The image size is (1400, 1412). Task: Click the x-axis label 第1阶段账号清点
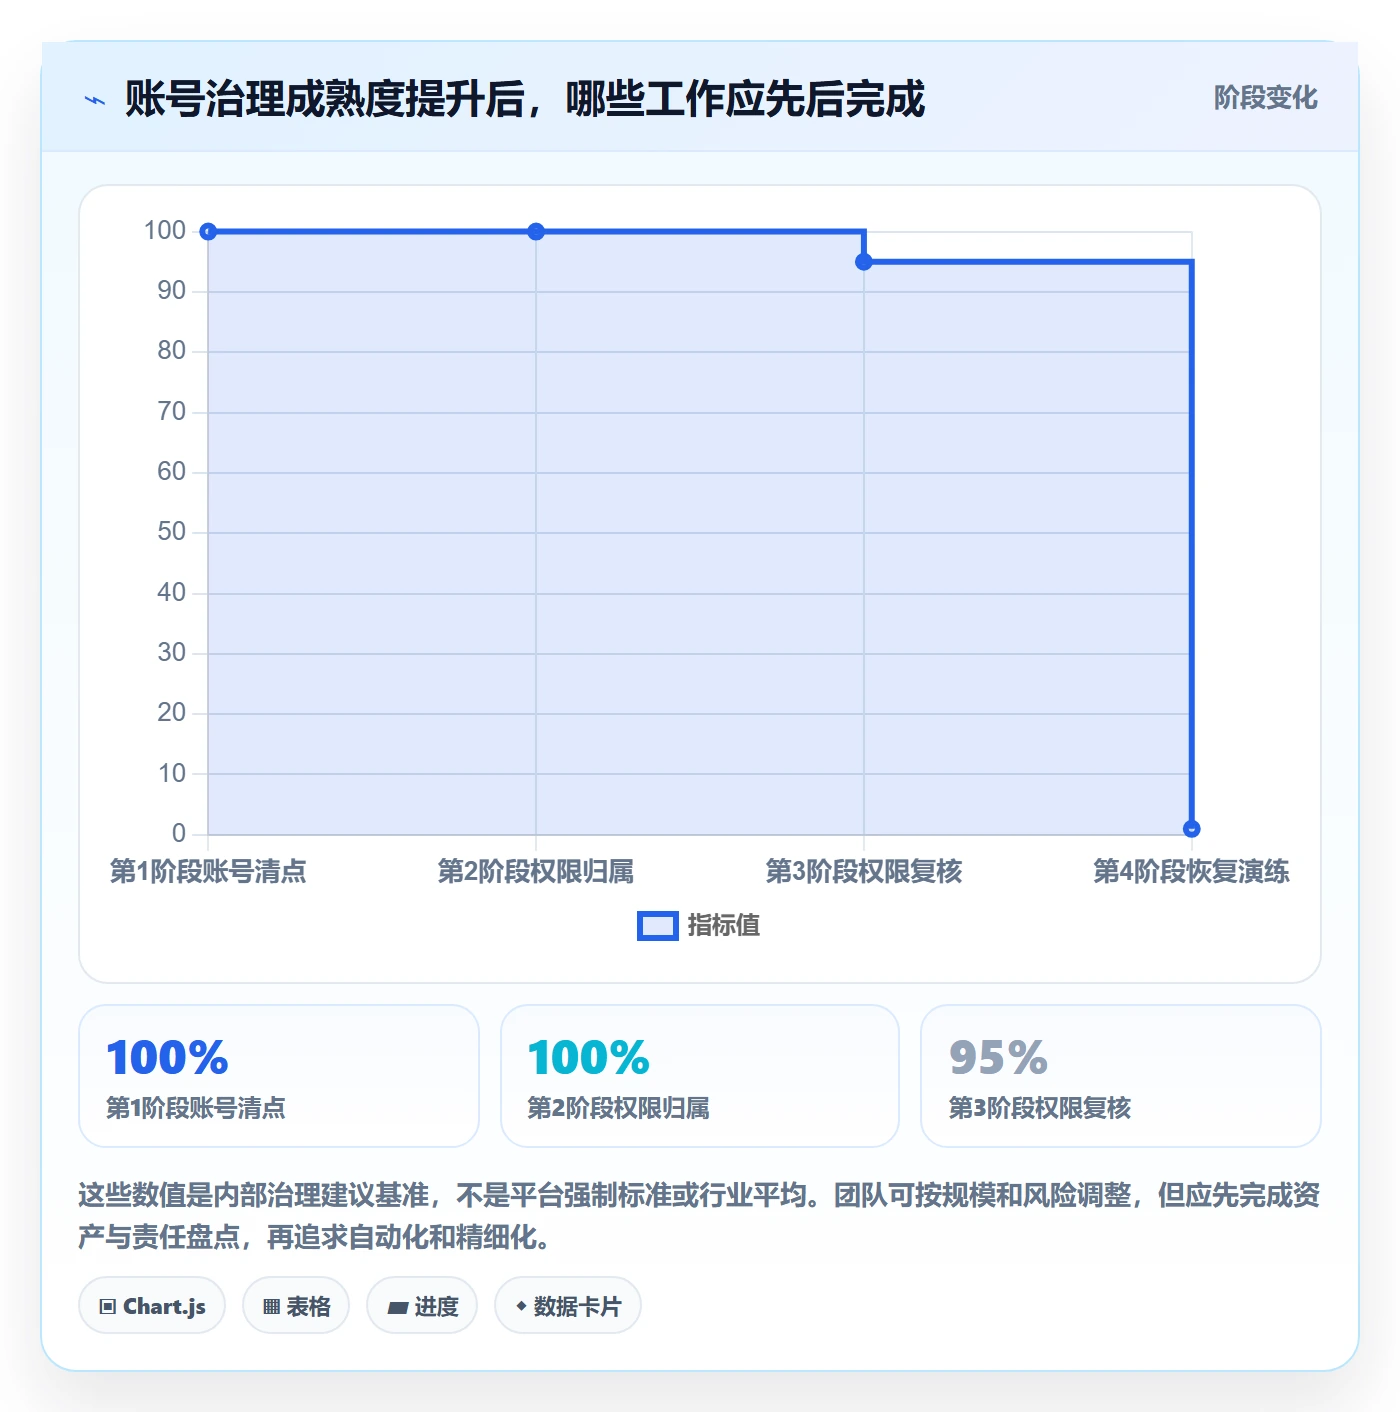pyautogui.click(x=208, y=872)
